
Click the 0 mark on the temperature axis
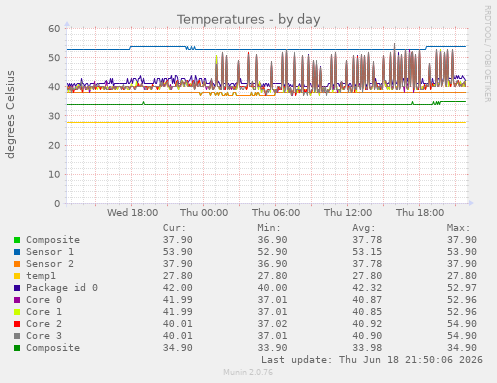click(57, 204)
